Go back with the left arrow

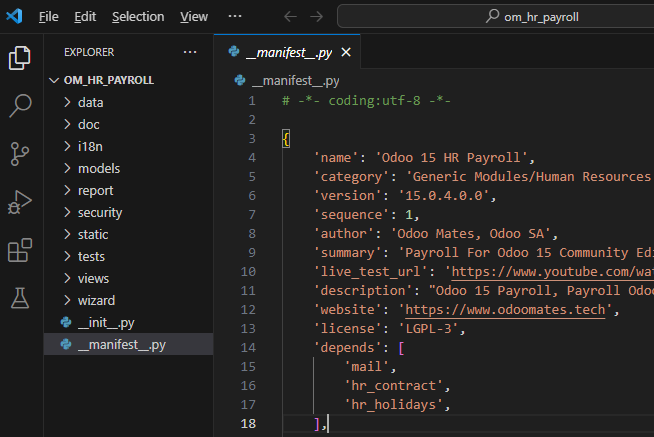(x=290, y=17)
